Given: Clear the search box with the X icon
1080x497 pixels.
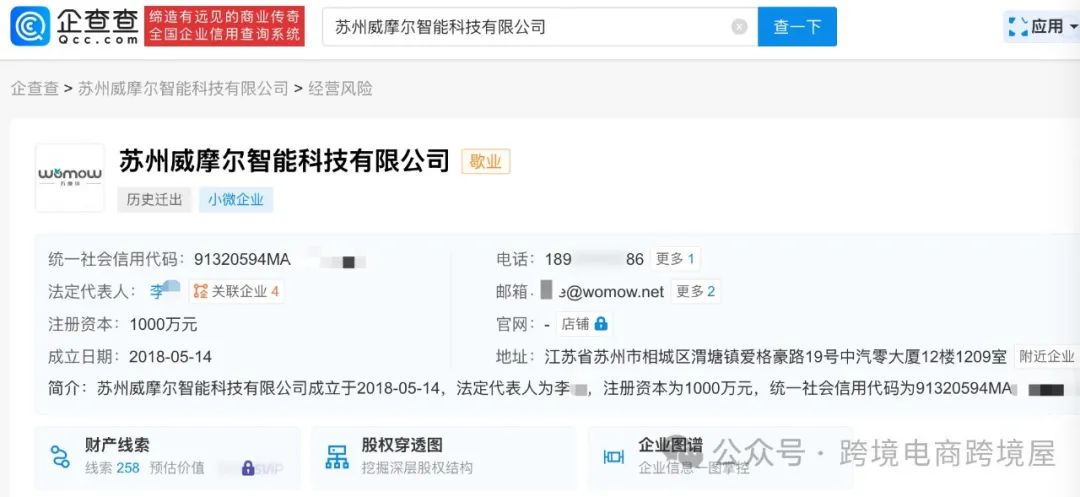Looking at the screenshot, I should coord(739,27).
